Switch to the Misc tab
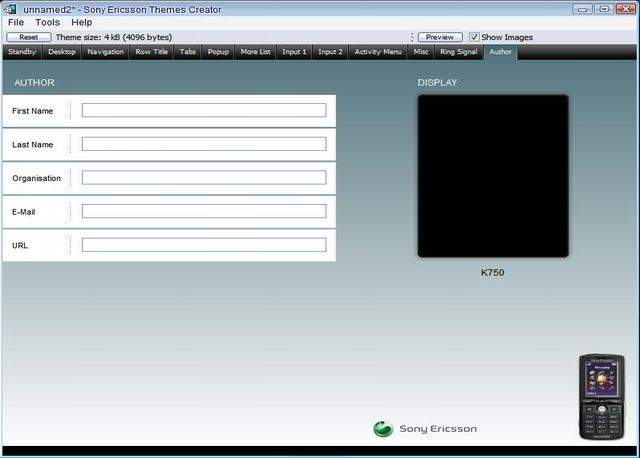 pos(421,52)
